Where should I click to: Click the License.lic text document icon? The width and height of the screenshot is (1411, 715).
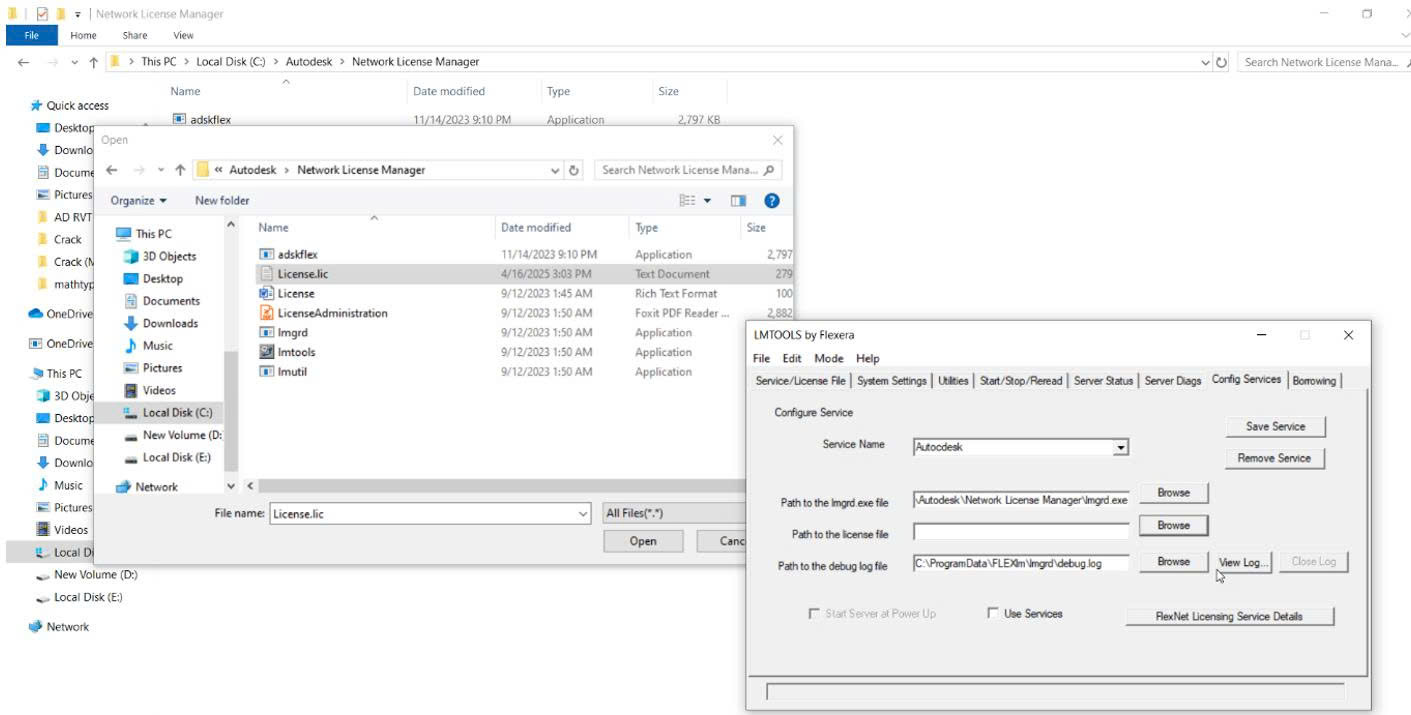266,274
